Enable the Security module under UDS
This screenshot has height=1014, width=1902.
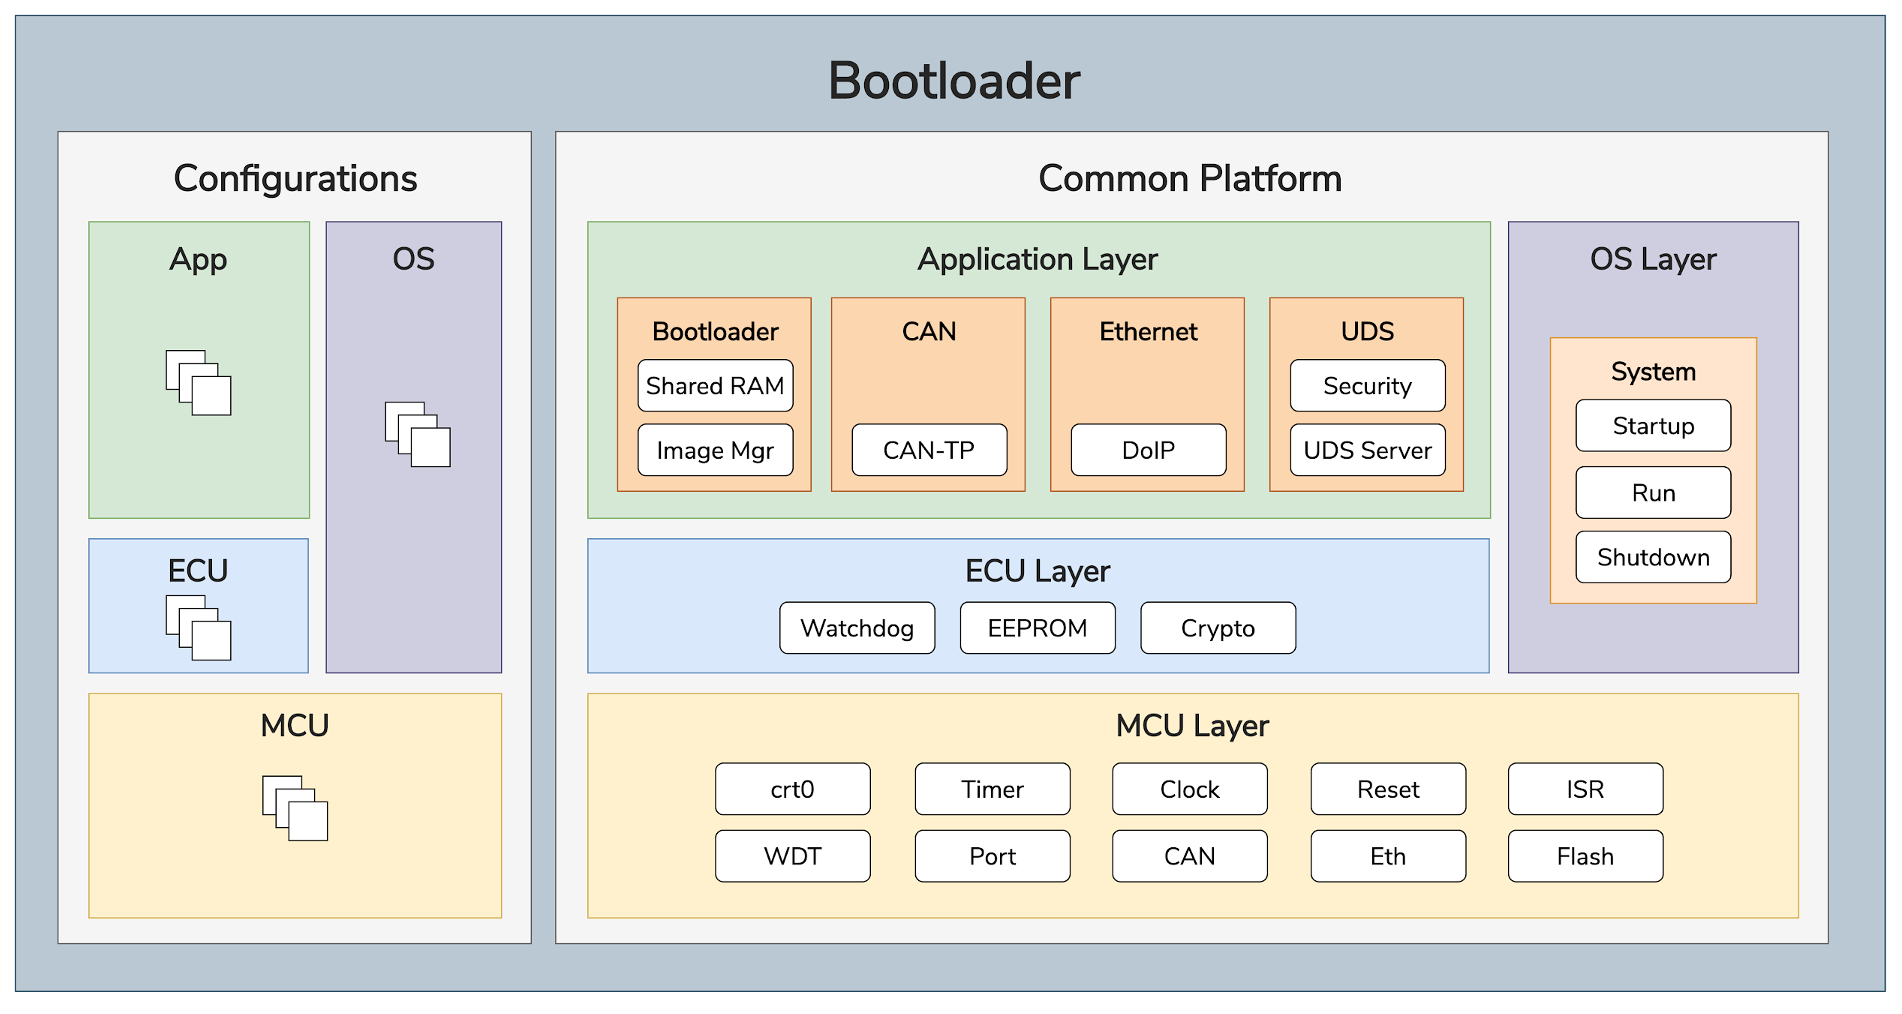click(x=1367, y=386)
